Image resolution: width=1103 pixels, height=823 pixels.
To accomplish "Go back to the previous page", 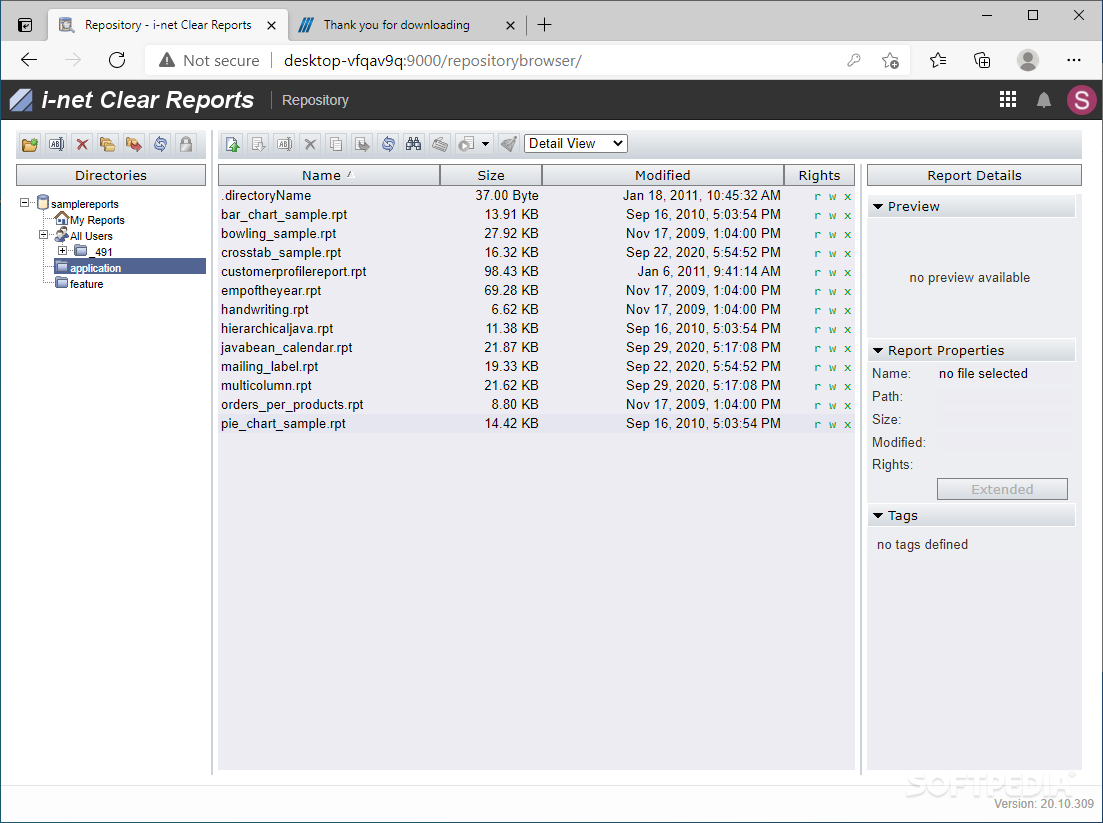I will (29, 60).
